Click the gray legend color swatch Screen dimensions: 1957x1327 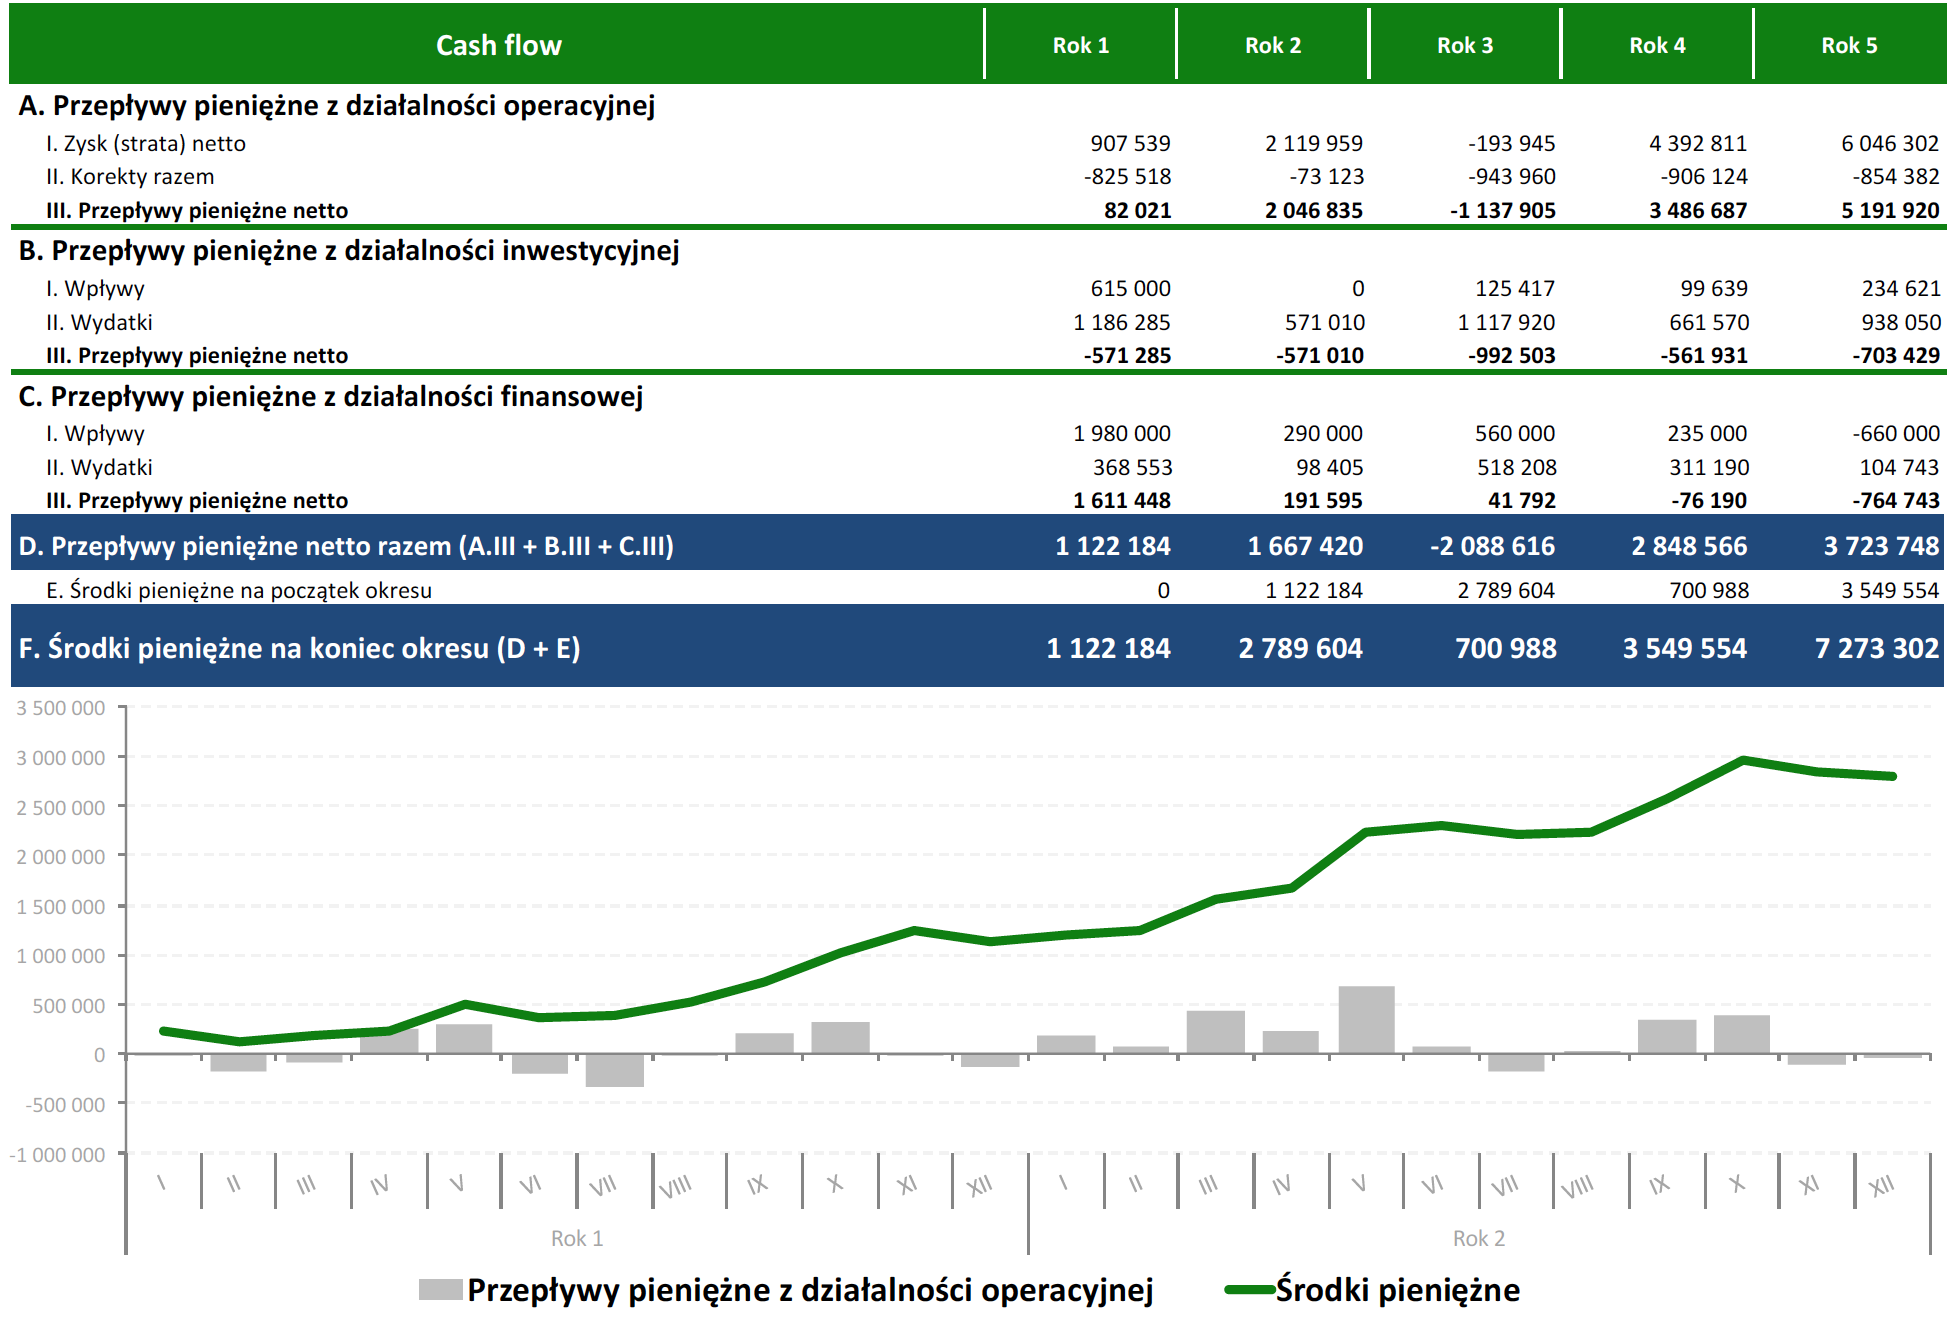click(x=440, y=1290)
